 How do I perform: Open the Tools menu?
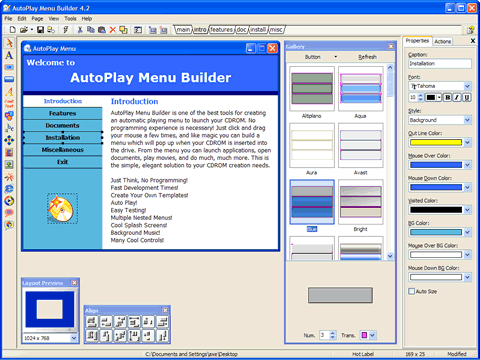(70, 19)
